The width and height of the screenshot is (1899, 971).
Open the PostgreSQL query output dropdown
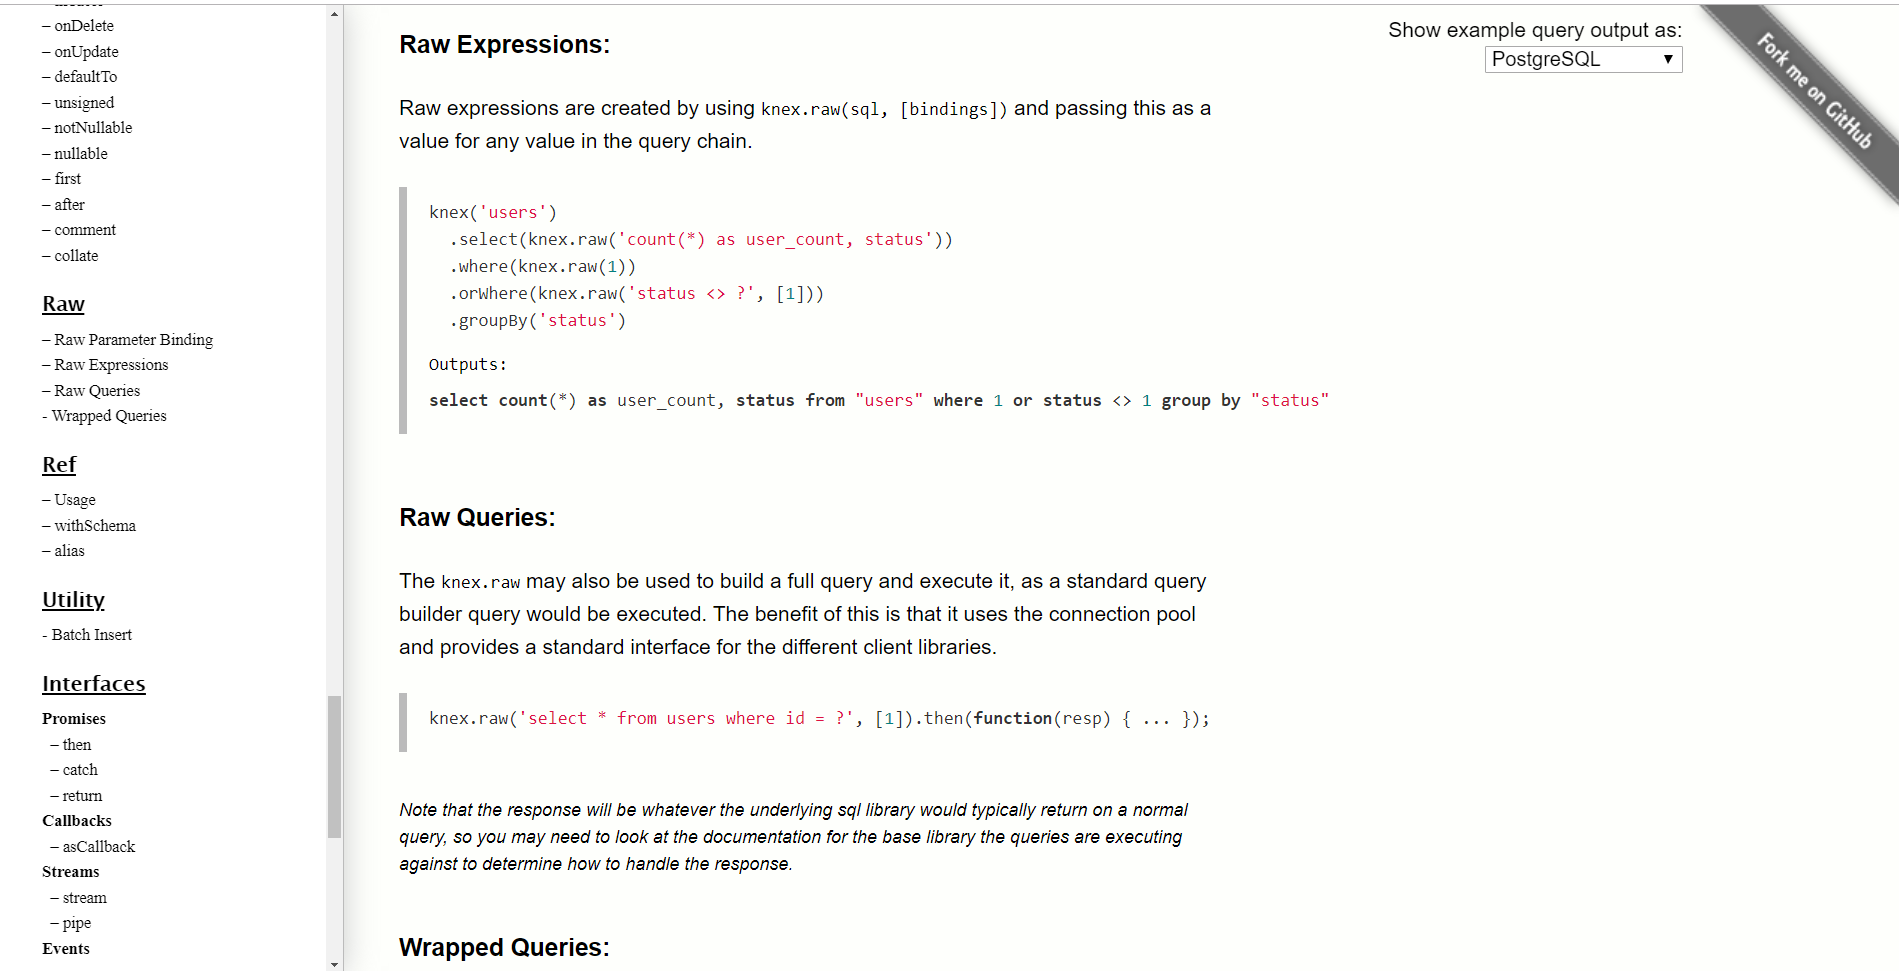pos(1583,59)
